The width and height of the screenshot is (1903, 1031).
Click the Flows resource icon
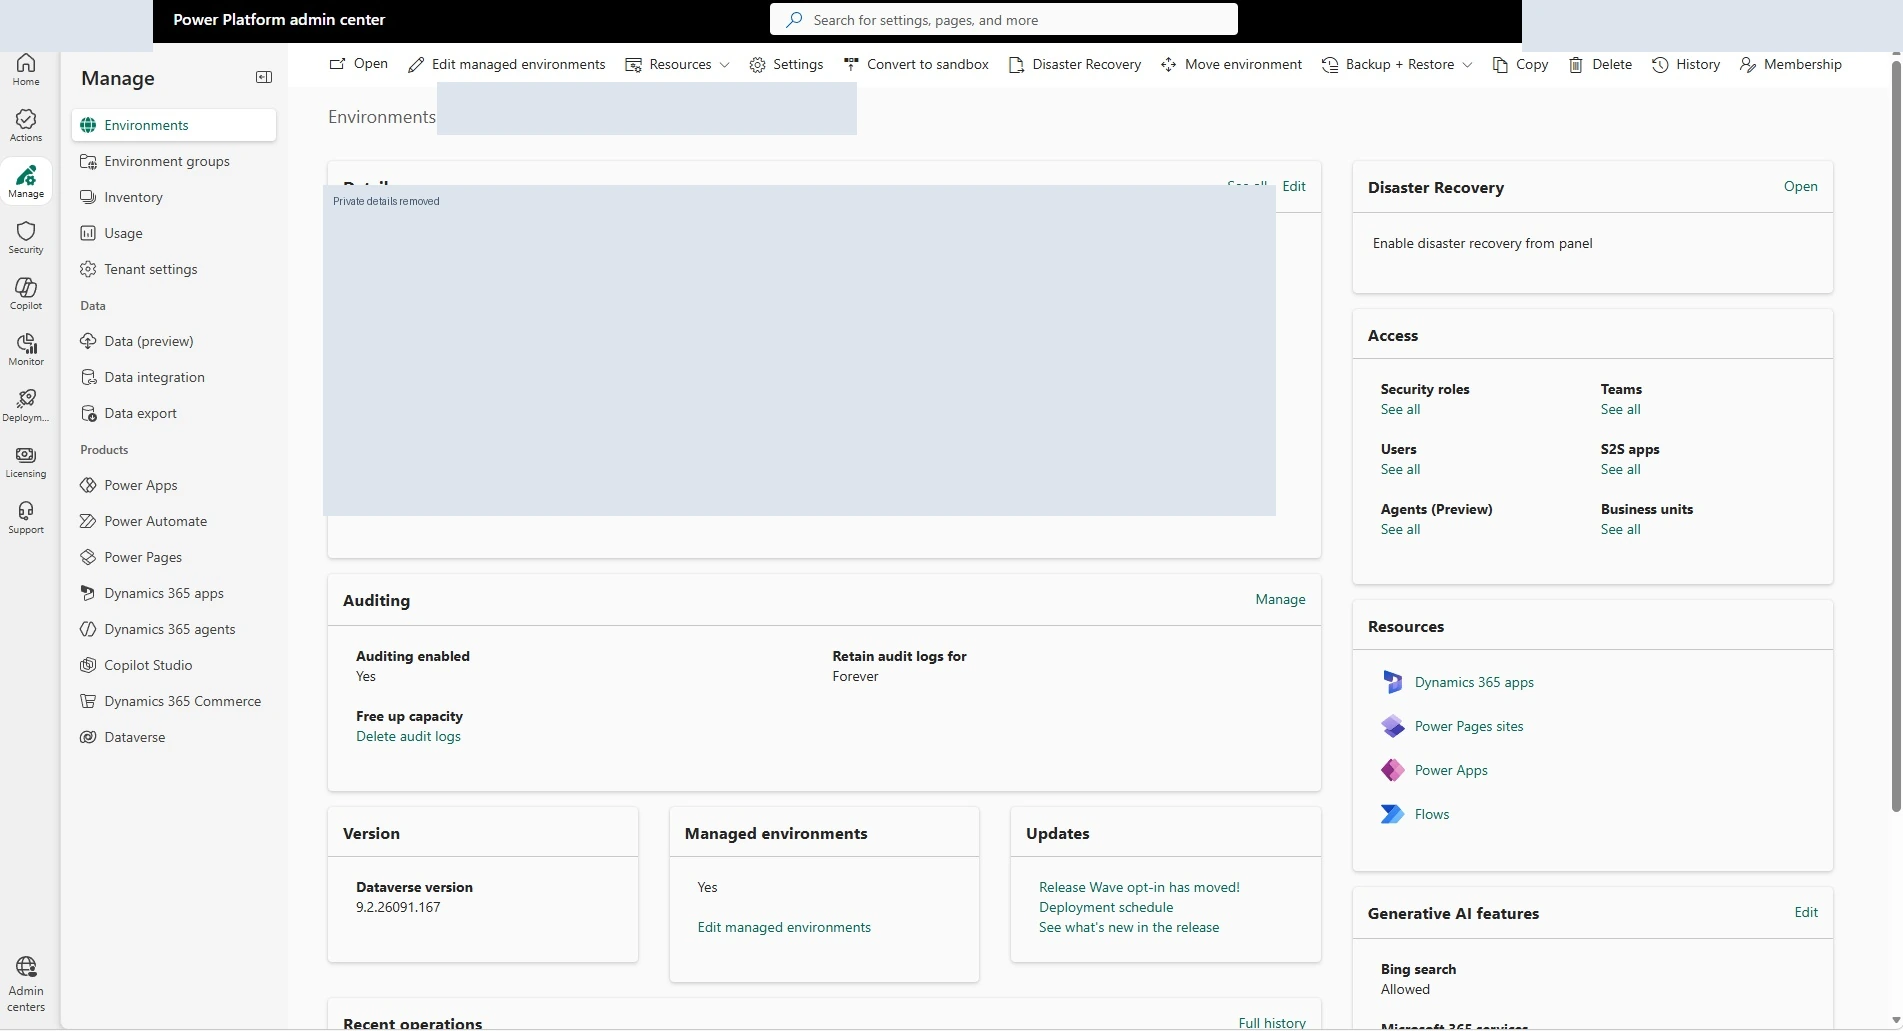(1392, 814)
